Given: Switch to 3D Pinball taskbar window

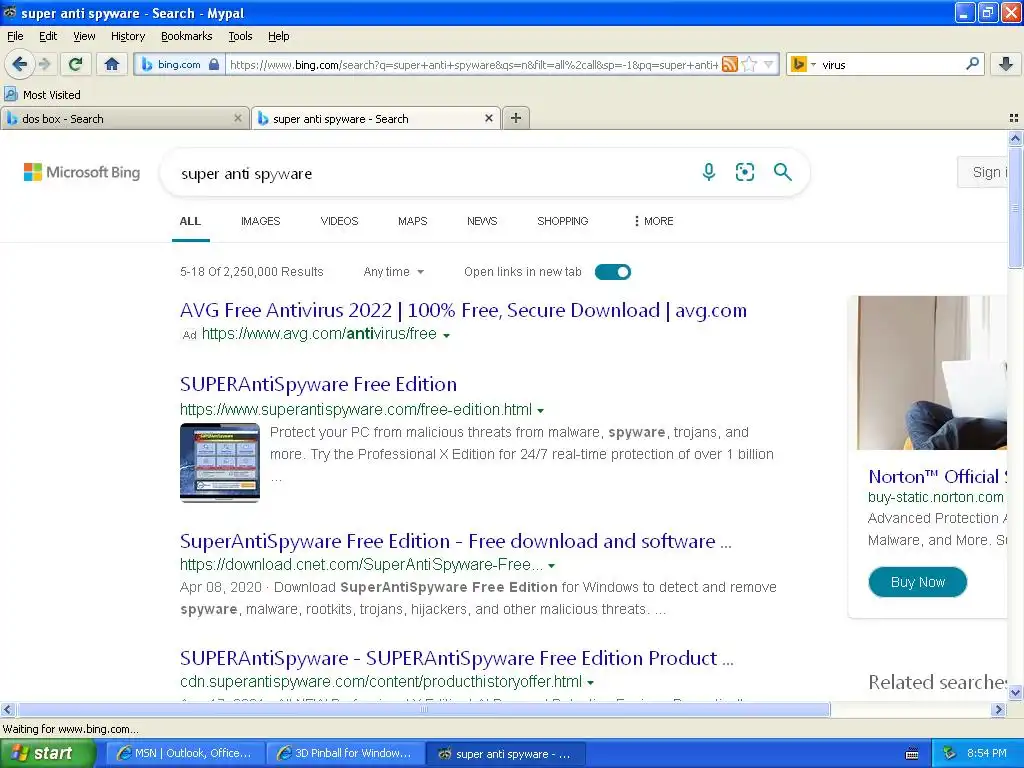Looking at the screenshot, I should point(345,754).
